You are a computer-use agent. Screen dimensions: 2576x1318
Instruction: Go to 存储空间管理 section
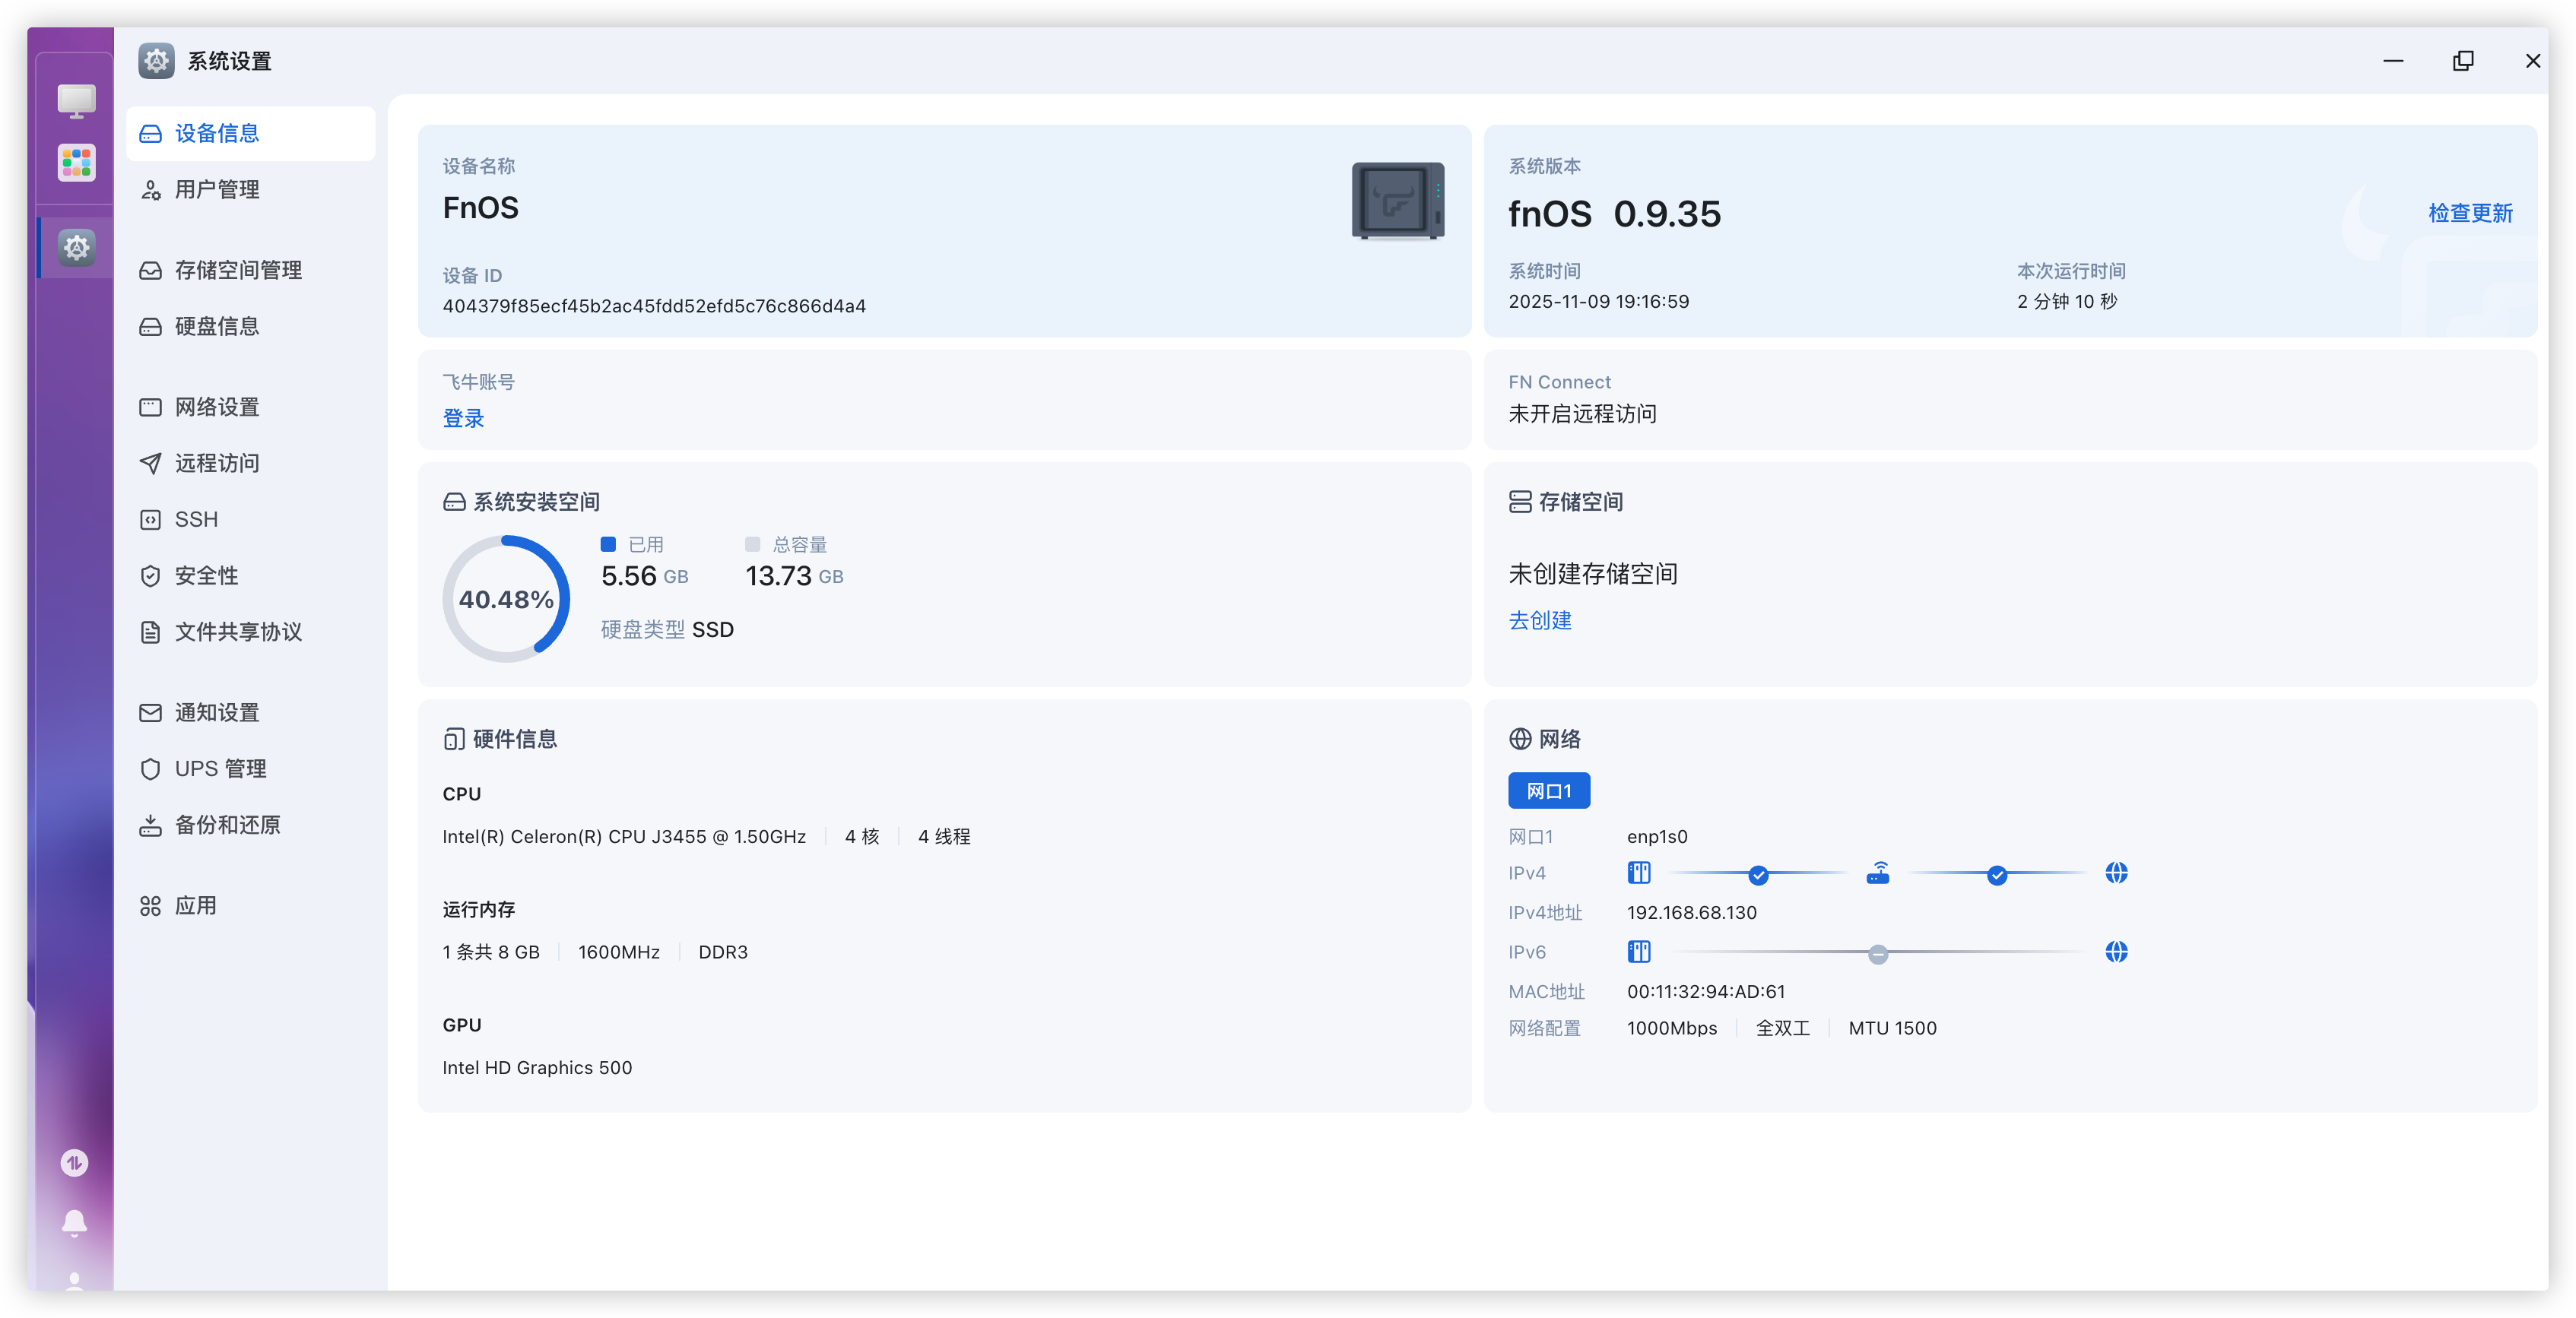tap(238, 270)
